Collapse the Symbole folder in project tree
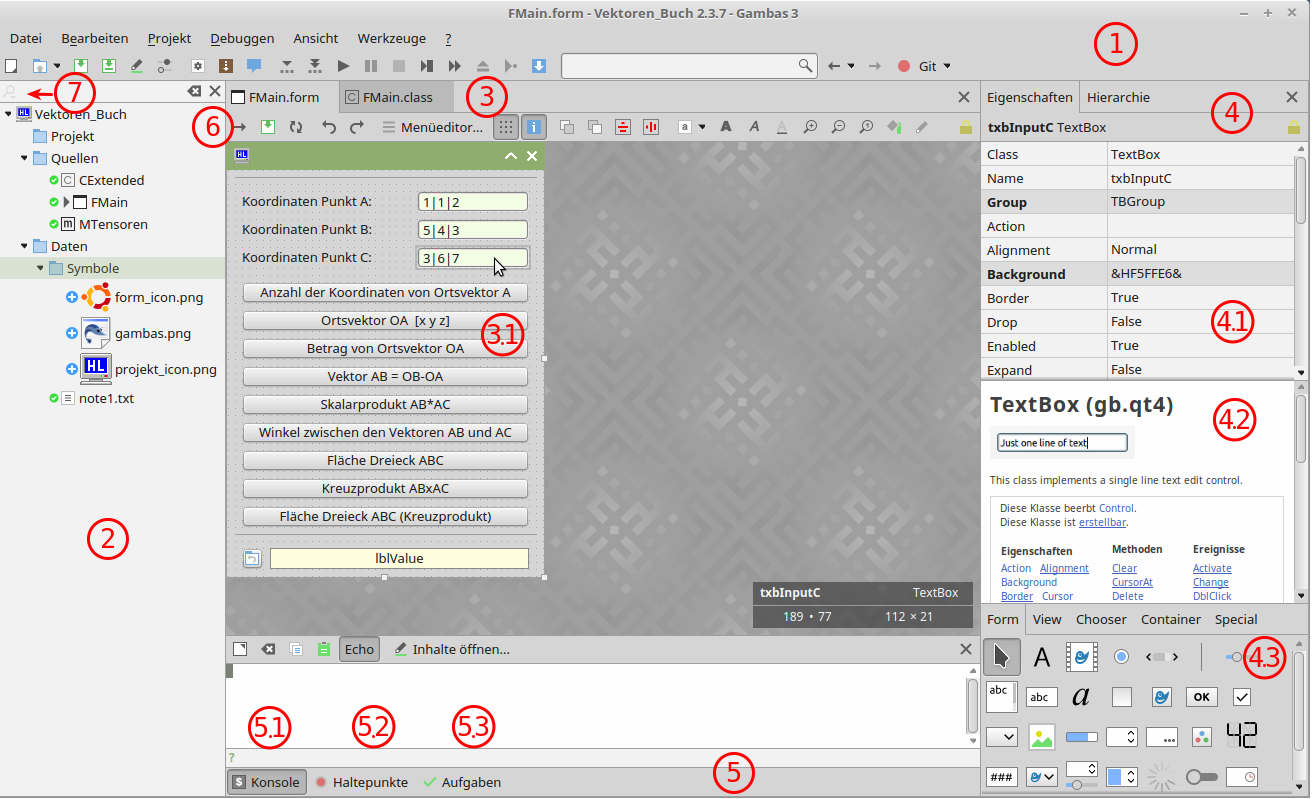Viewport: 1314px width, 799px height. coord(41,268)
